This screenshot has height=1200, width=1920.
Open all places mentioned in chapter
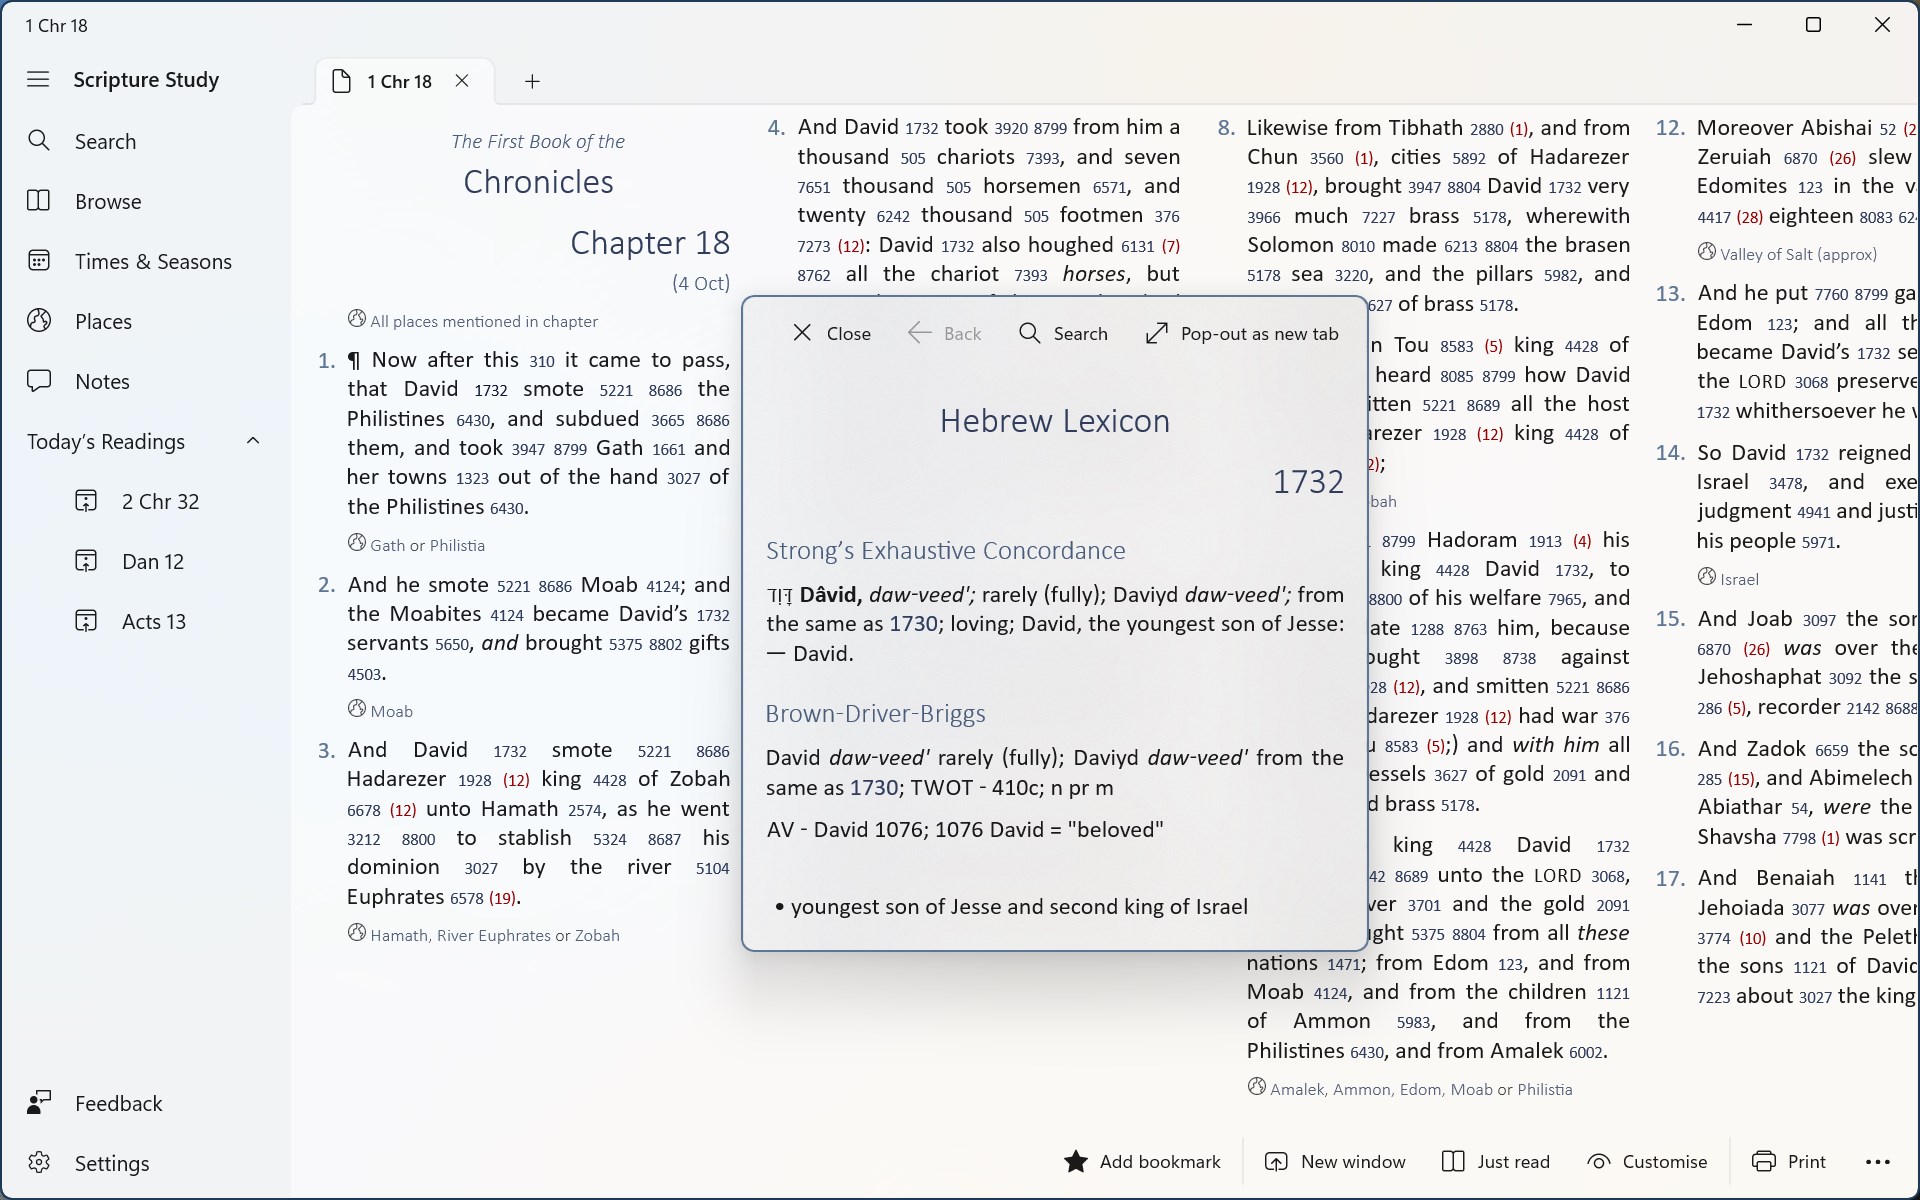click(483, 321)
